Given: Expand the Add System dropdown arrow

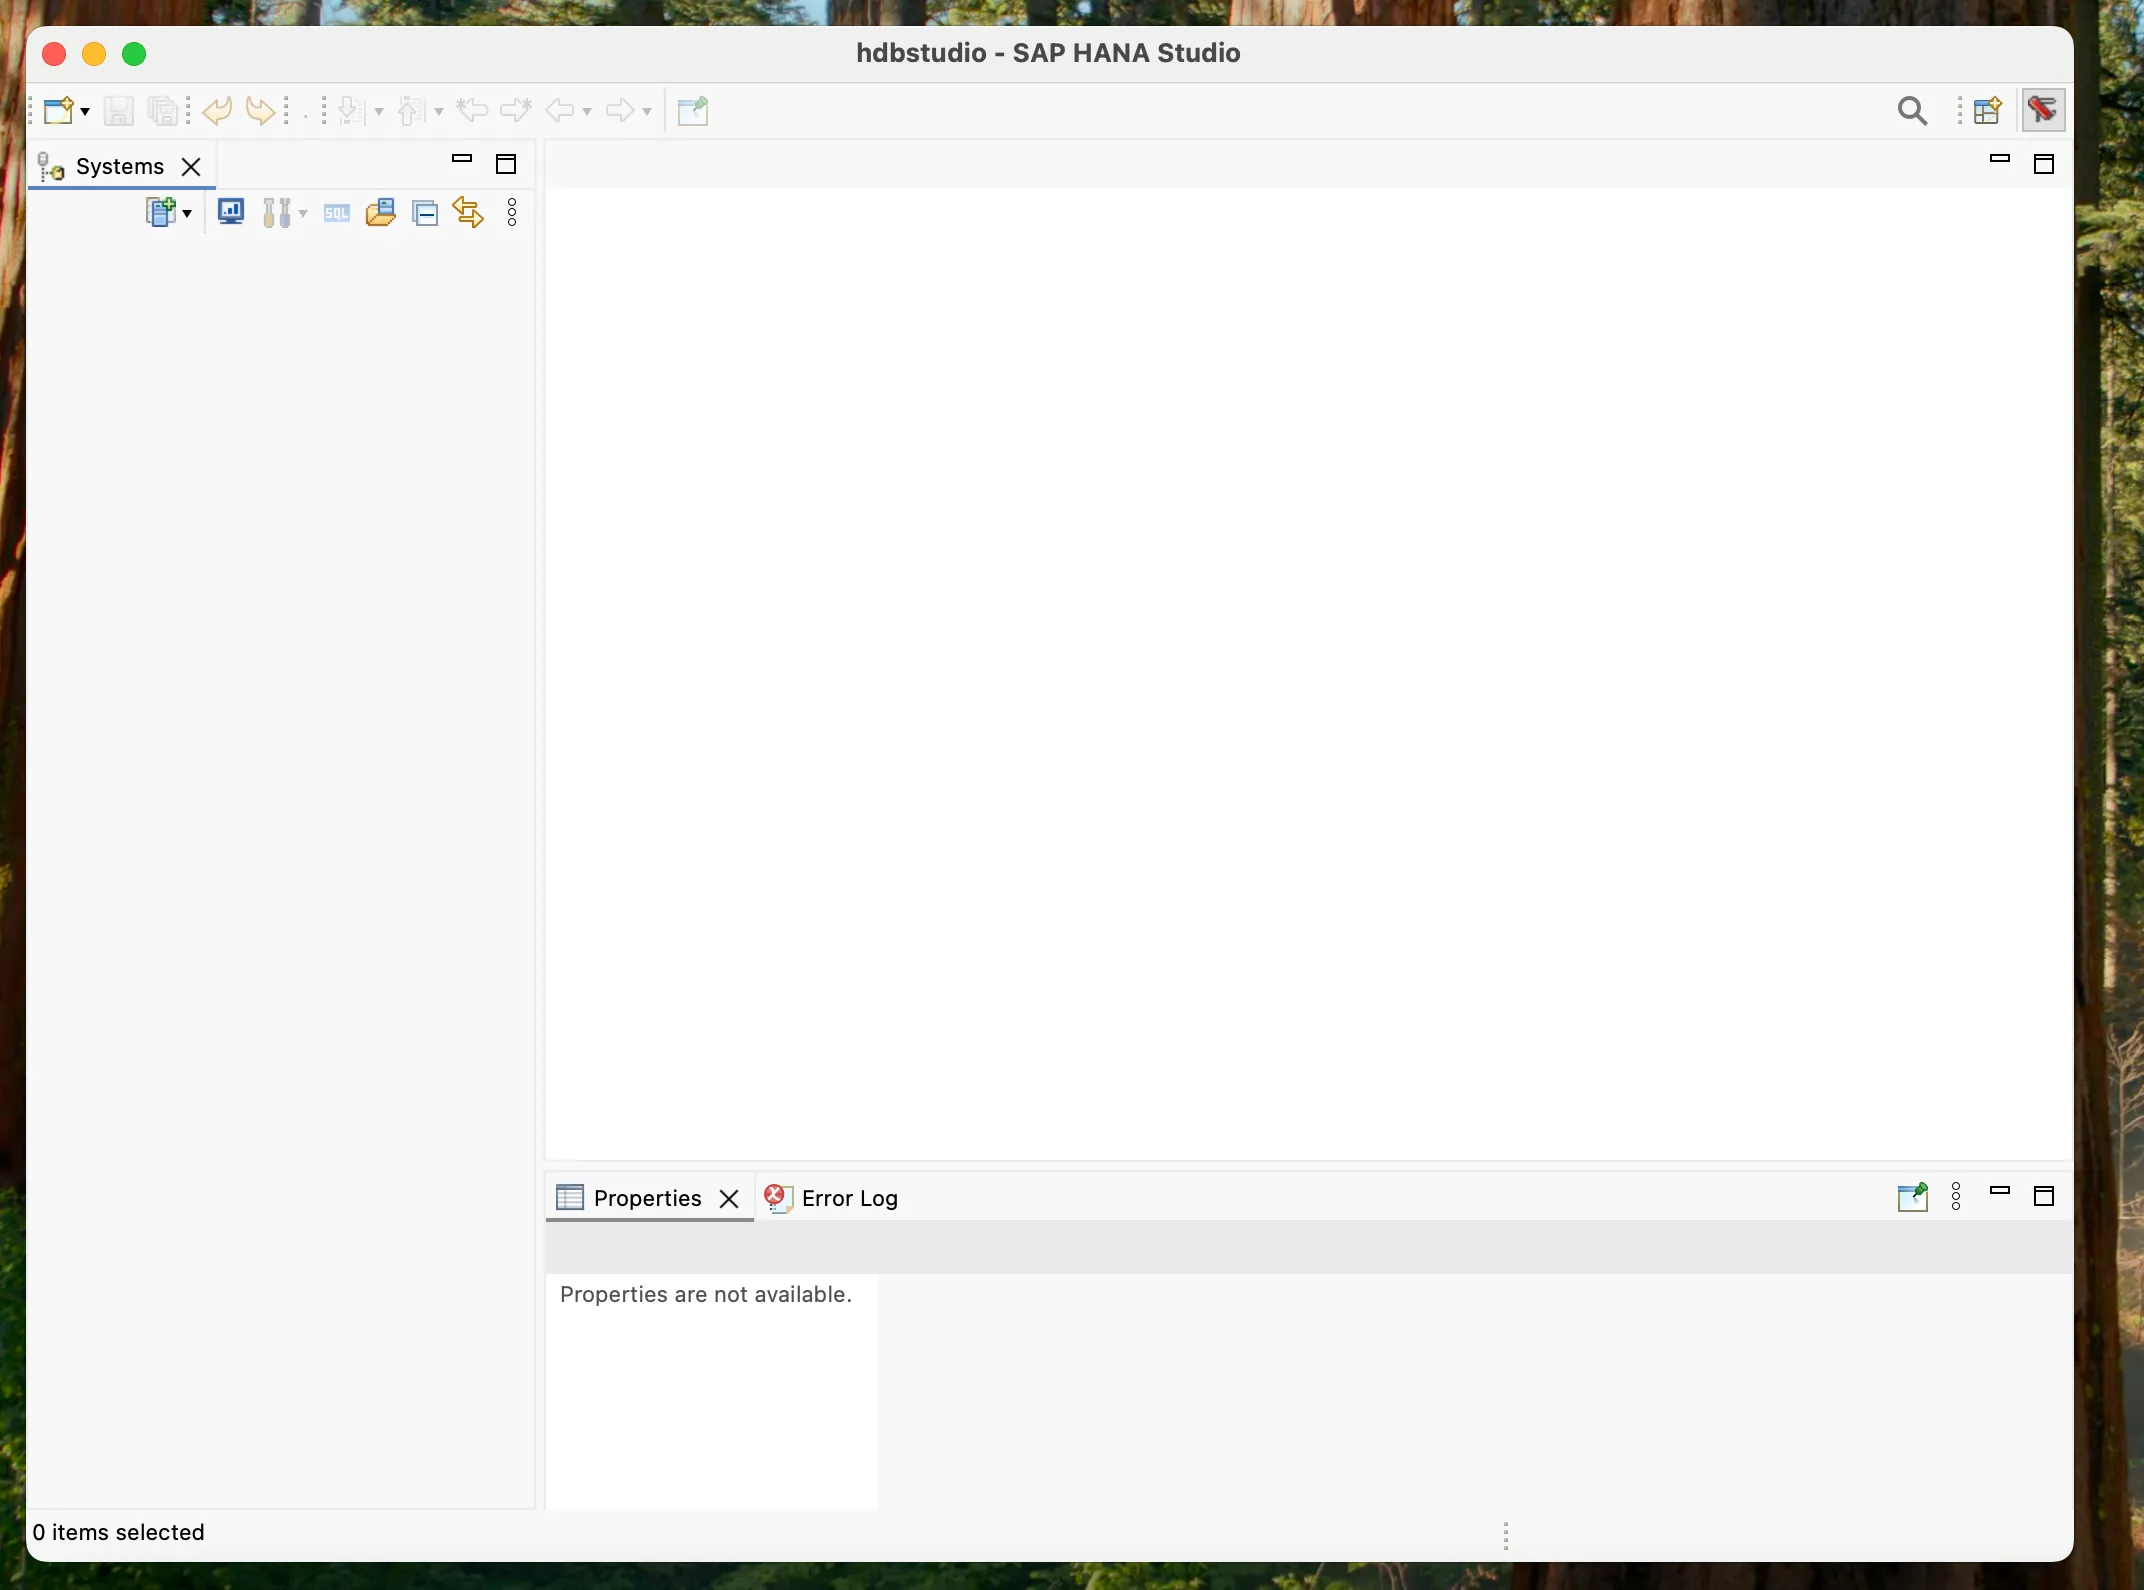Looking at the screenshot, I should click(x=187, y=213).
